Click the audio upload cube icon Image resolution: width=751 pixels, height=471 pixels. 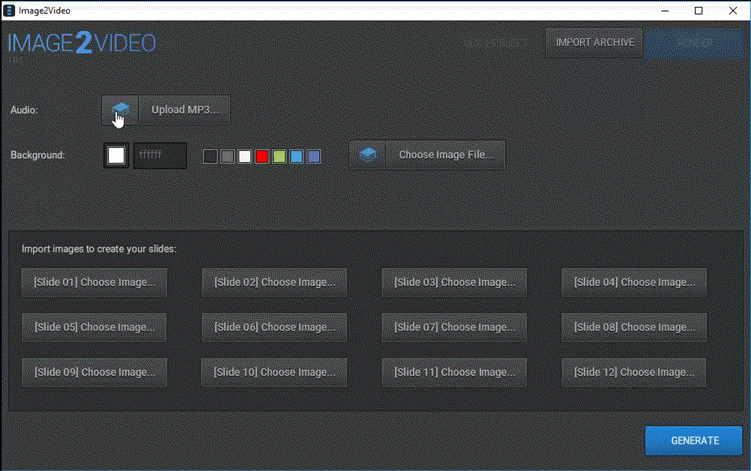pyautogui.click(x=120, y=110)
